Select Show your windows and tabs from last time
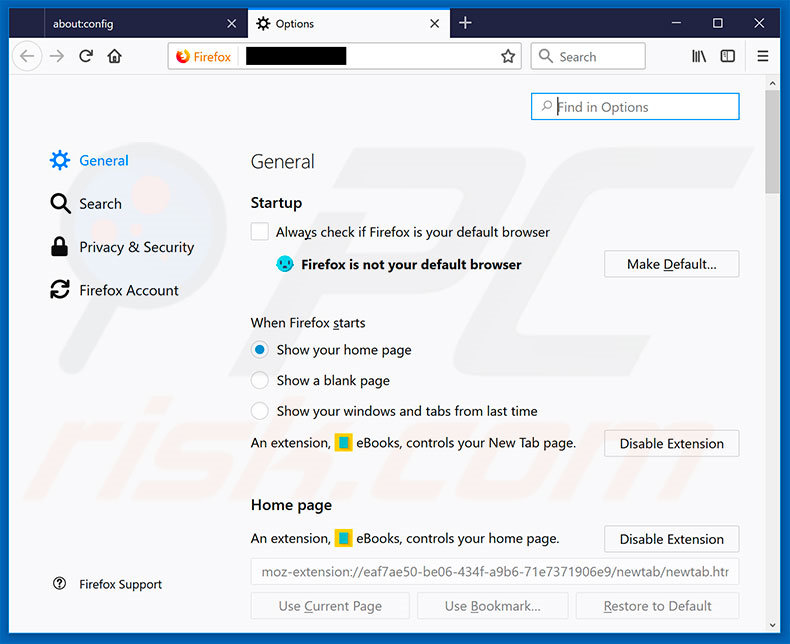The image size is (790, 644). point(260,411)
